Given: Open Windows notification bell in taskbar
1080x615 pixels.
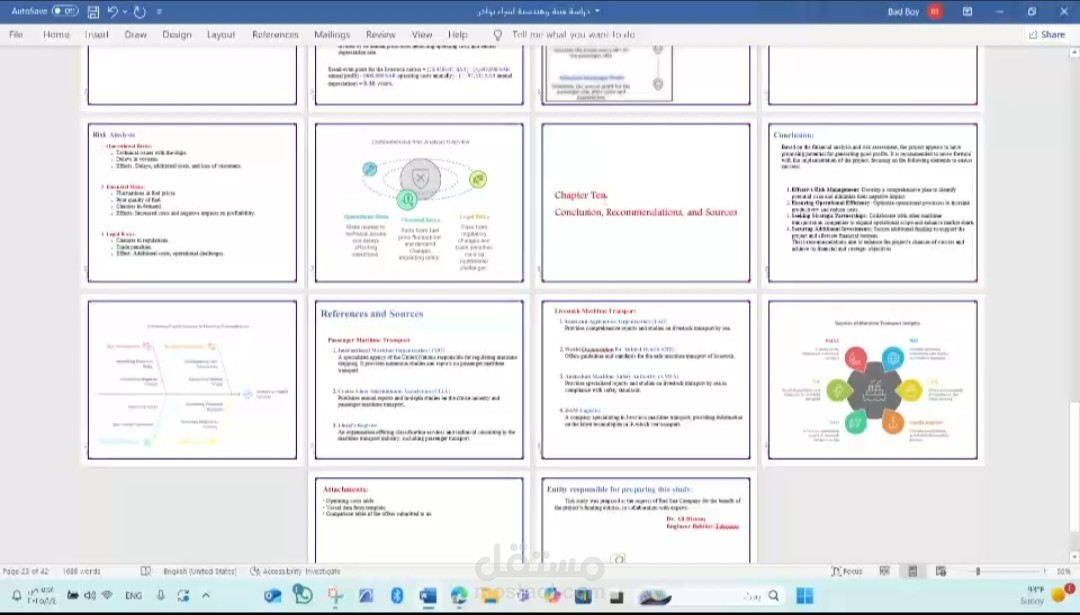Looking at the screenshot, I should [16, 595].
